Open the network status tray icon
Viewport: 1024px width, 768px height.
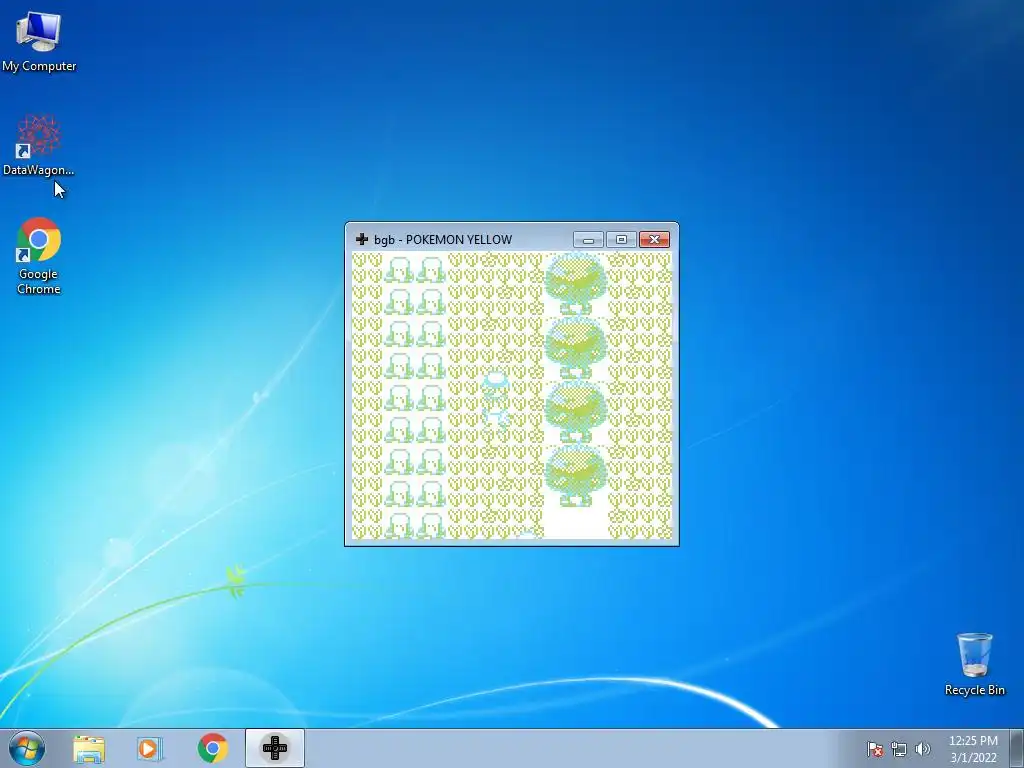tap(899, 749)
